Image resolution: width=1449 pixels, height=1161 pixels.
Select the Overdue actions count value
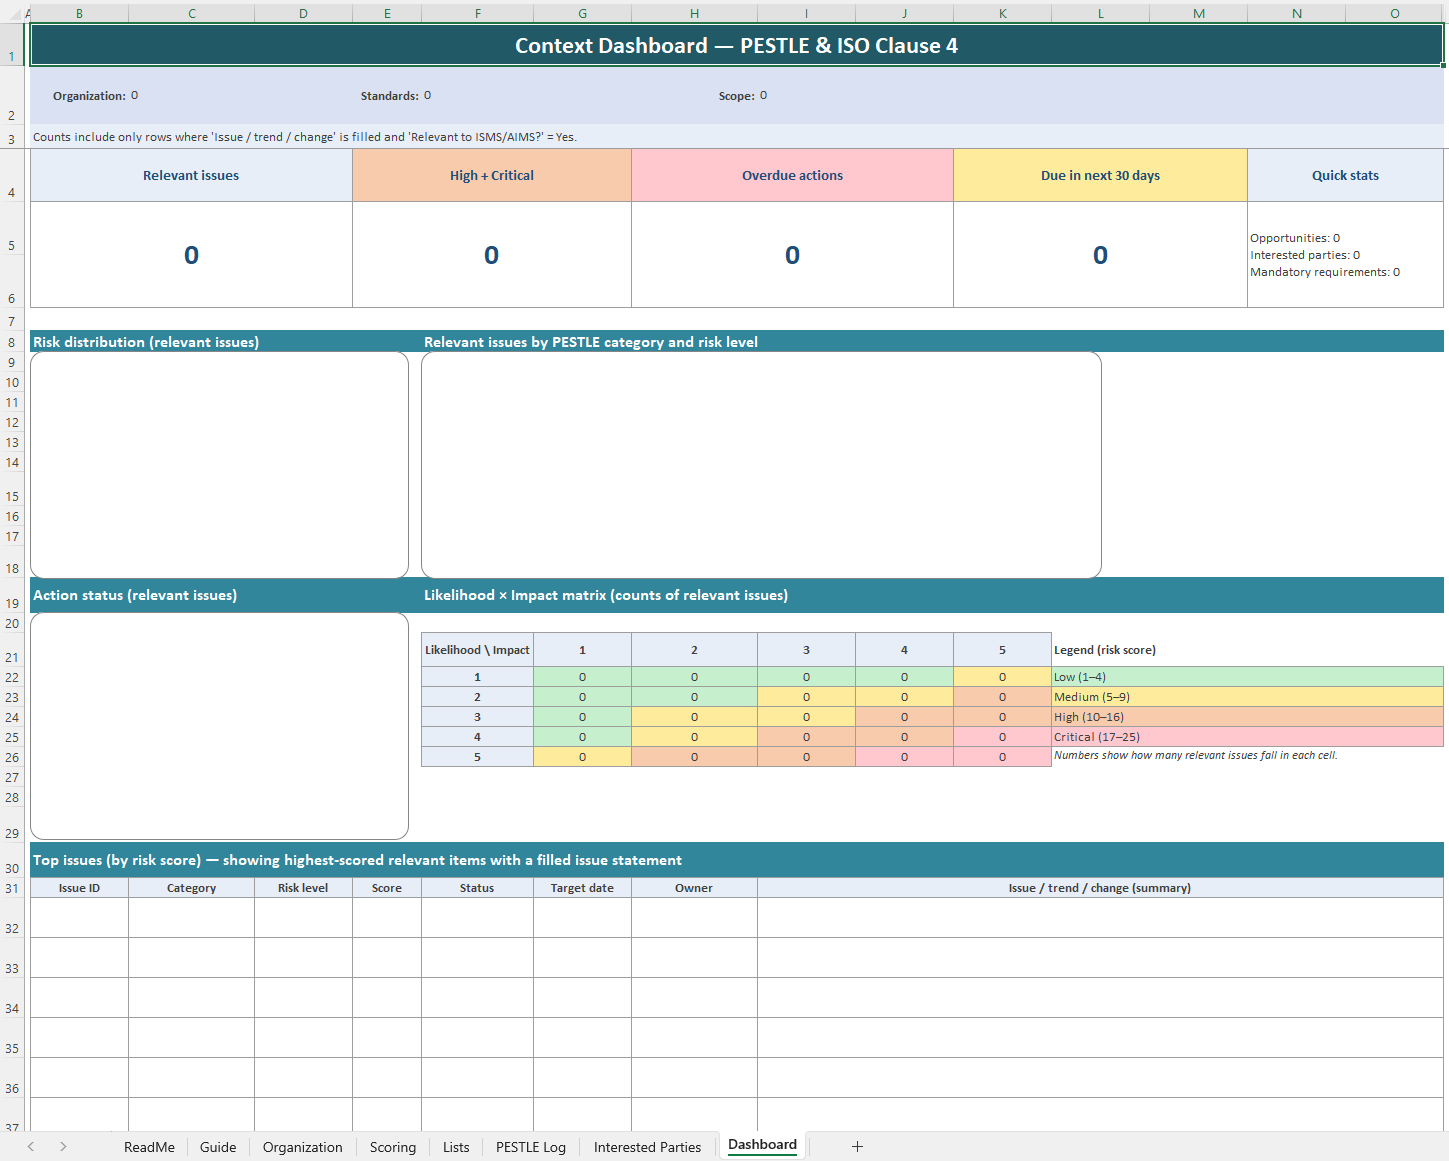792,255
